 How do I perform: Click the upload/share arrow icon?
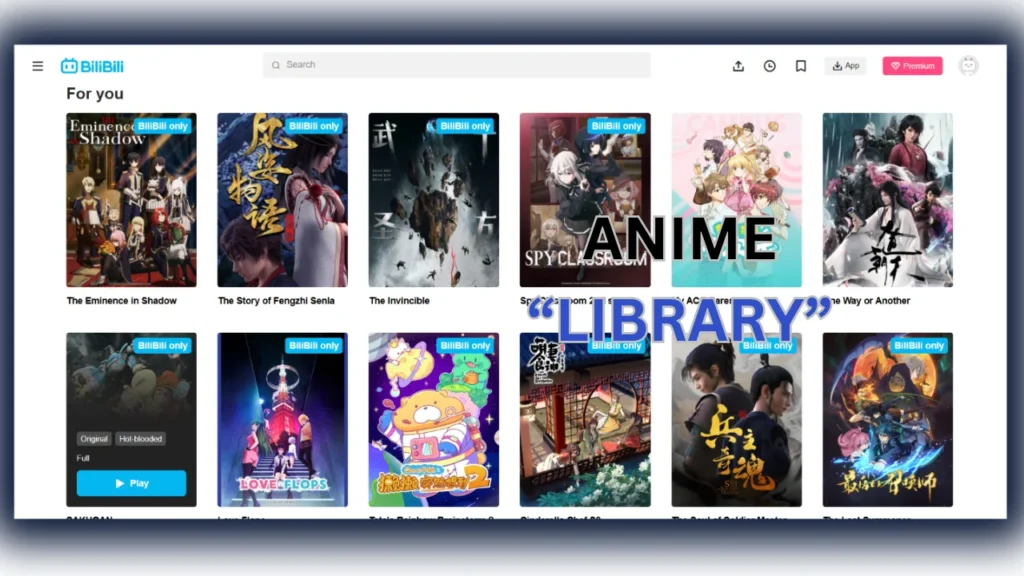pyautogui.click(x=738, y=65)
